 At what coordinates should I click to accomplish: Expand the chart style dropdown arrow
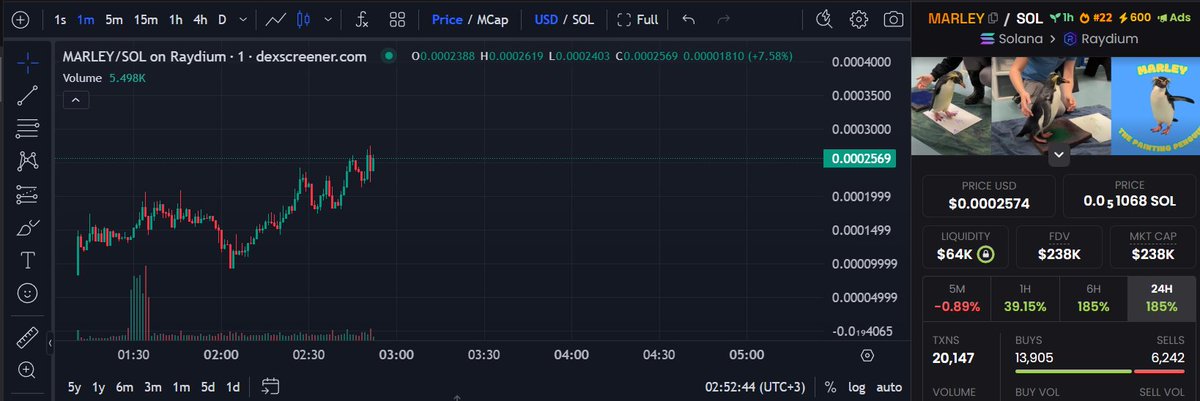click(327, 19)
